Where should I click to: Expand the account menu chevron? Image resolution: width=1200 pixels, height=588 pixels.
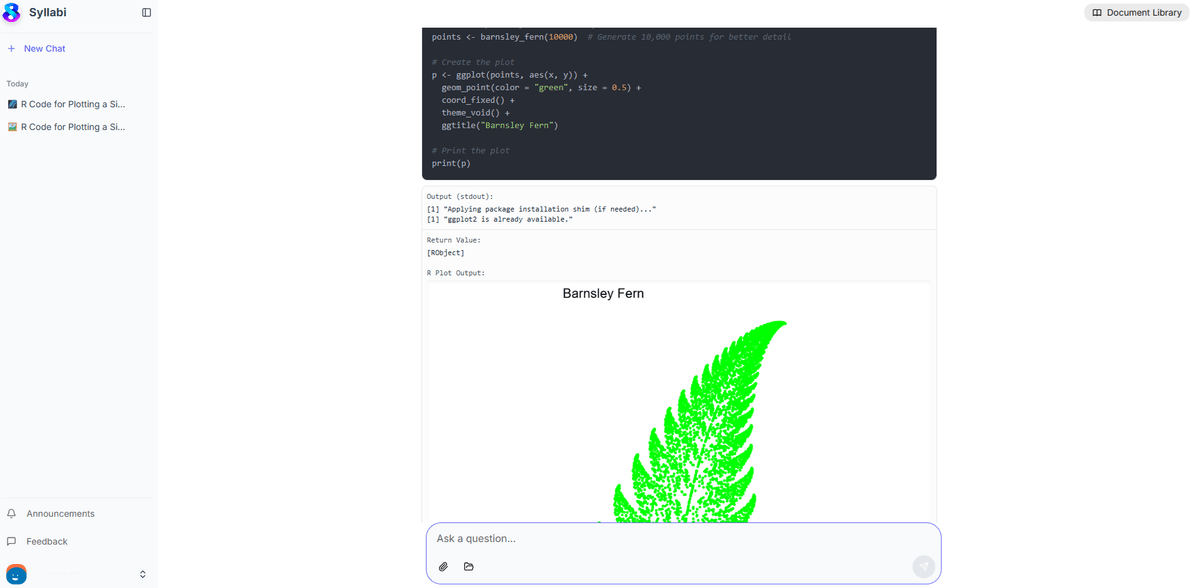142,574
